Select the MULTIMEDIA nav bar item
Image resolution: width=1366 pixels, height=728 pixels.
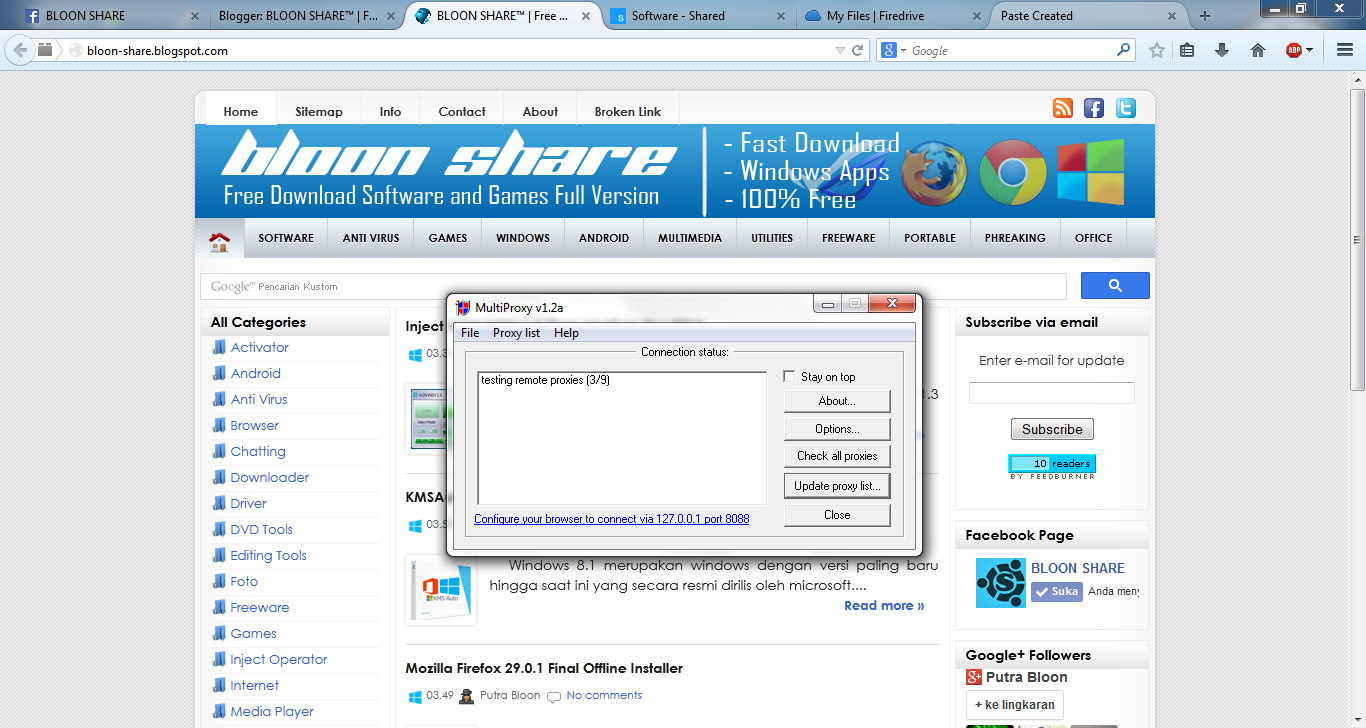click(x=690, y=238)
